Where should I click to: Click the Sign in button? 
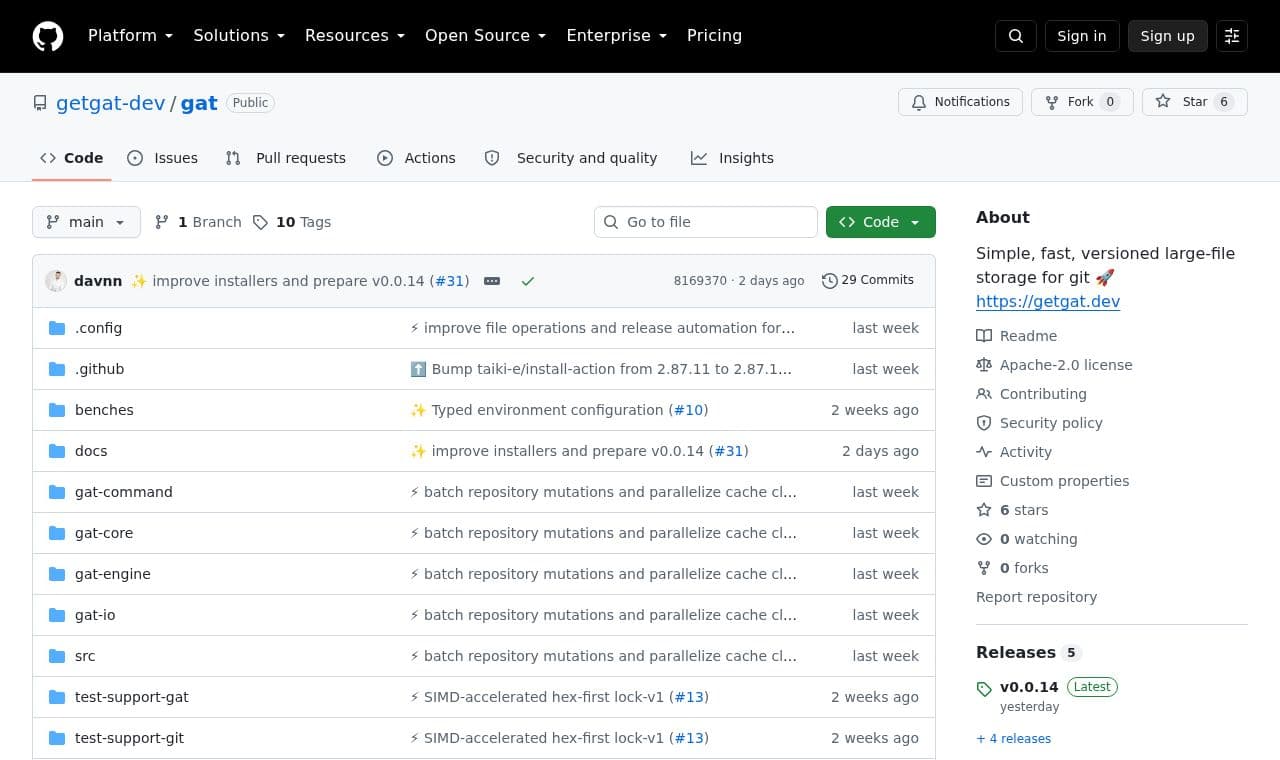tap(1082, 36)
